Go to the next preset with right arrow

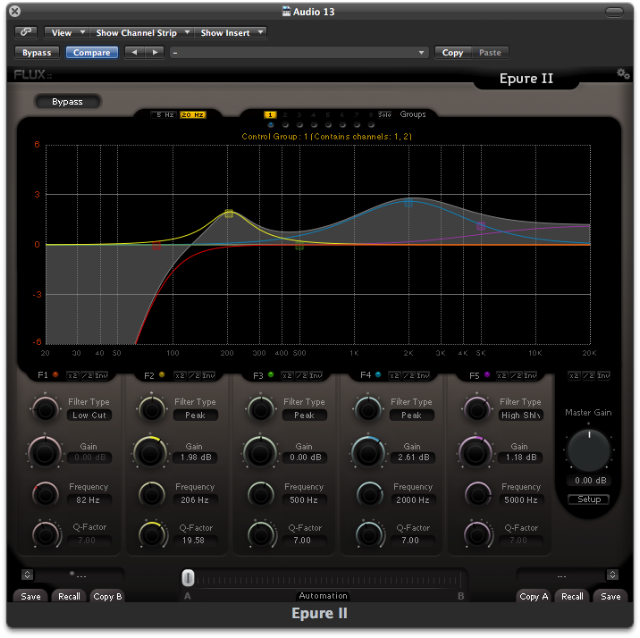(x=155, y=52)
